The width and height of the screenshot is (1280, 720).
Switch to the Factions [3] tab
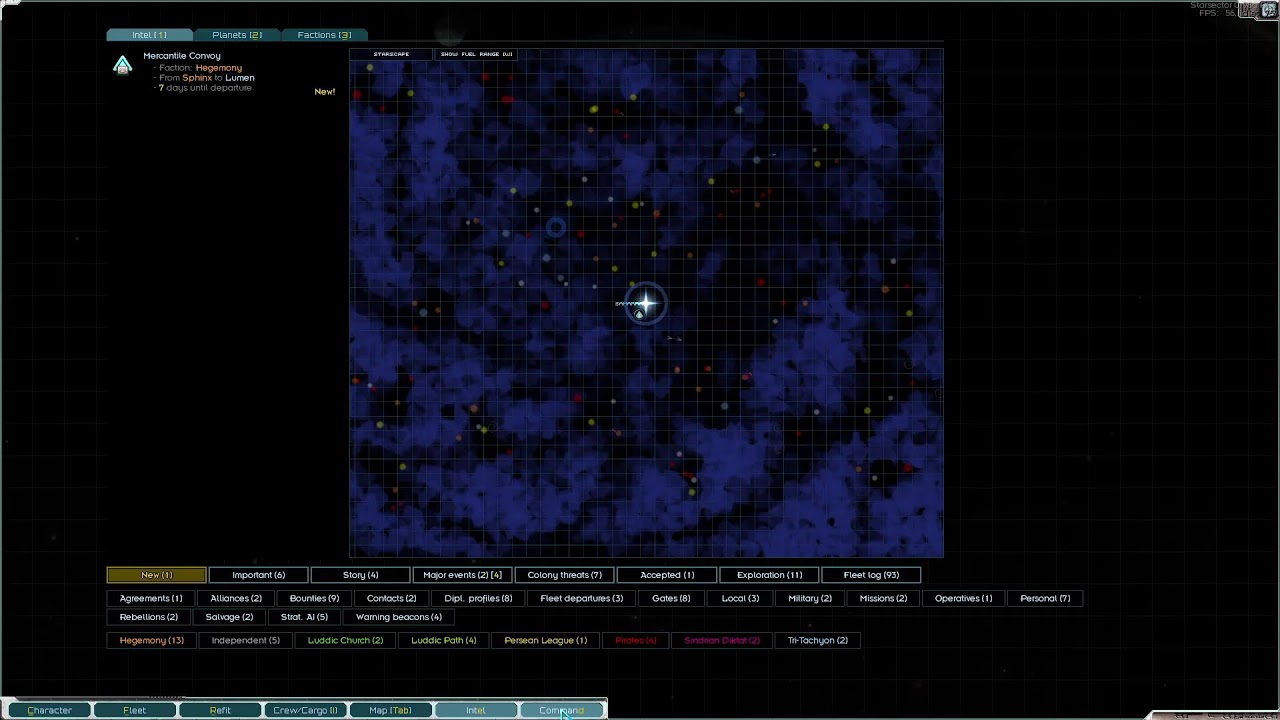[324, 35]
